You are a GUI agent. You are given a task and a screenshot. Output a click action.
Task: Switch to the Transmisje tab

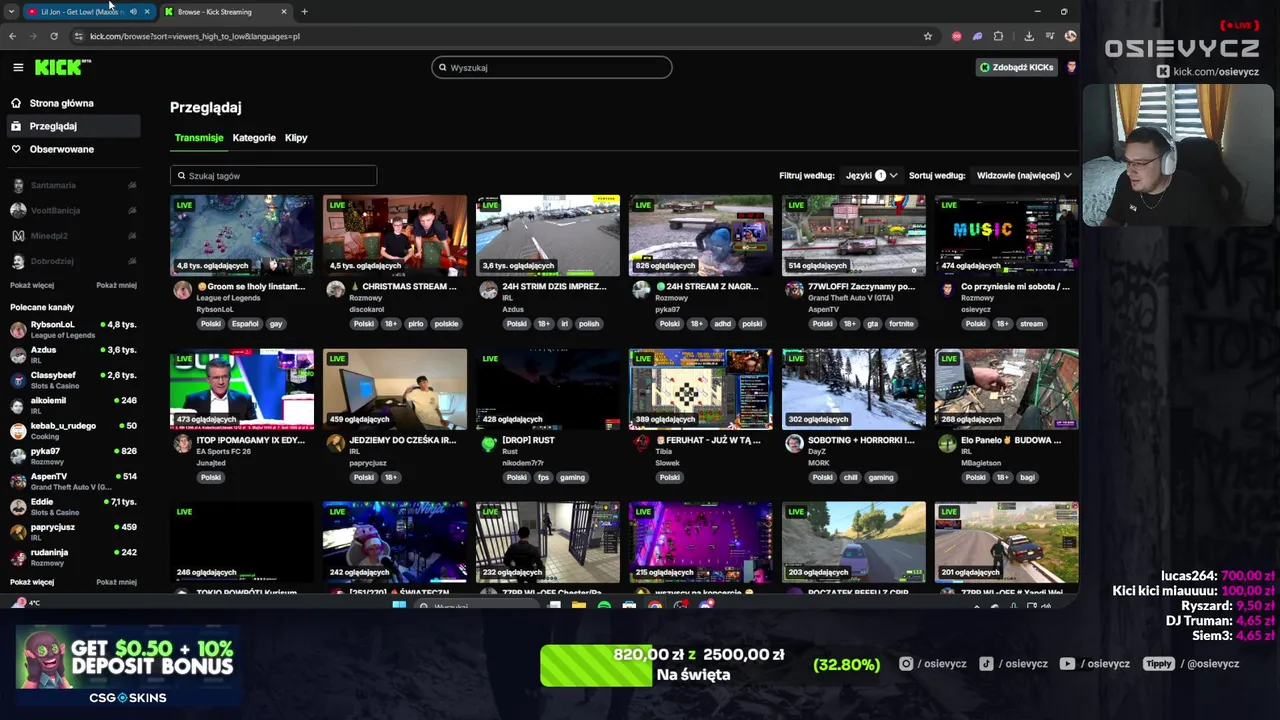pyautogui.click(x=199, y=138)
